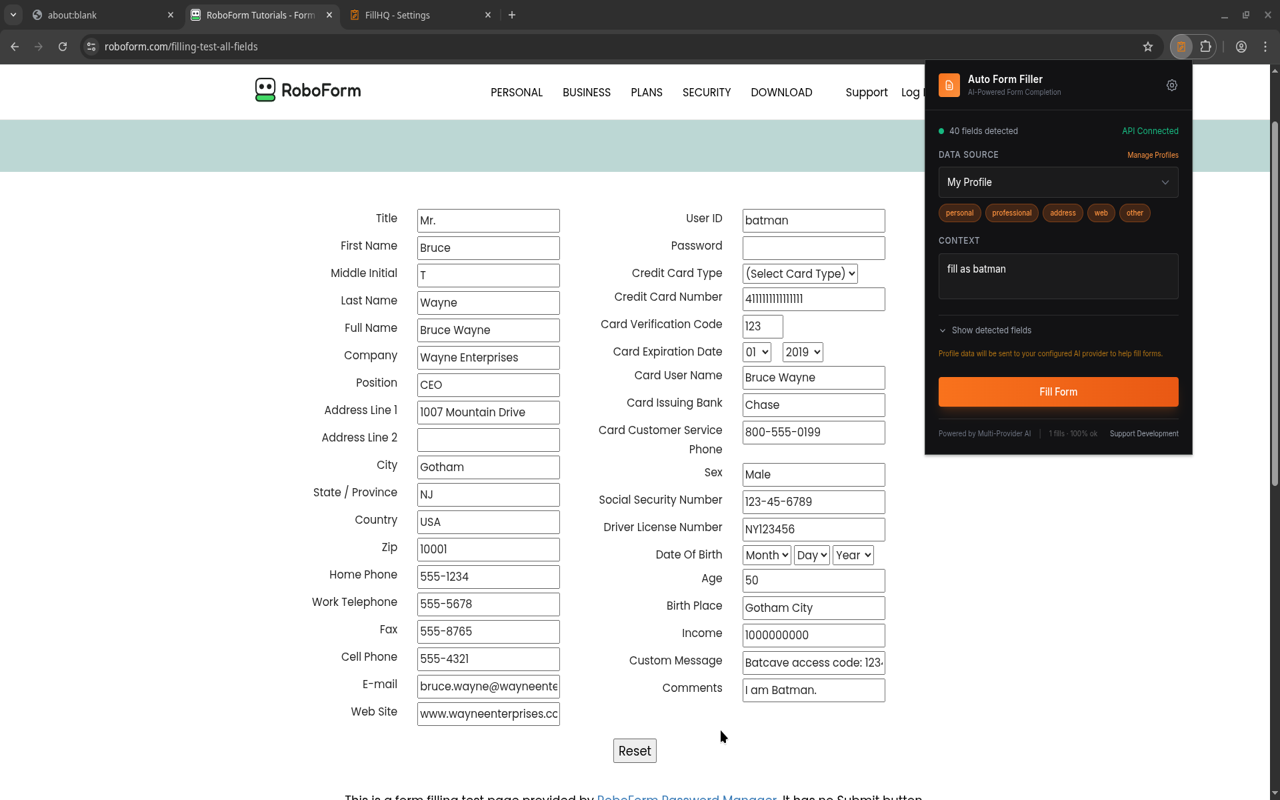The height and width of the screenshot is (800, 1280).
Task: Go back to previous page
Action: click(14, 46)
